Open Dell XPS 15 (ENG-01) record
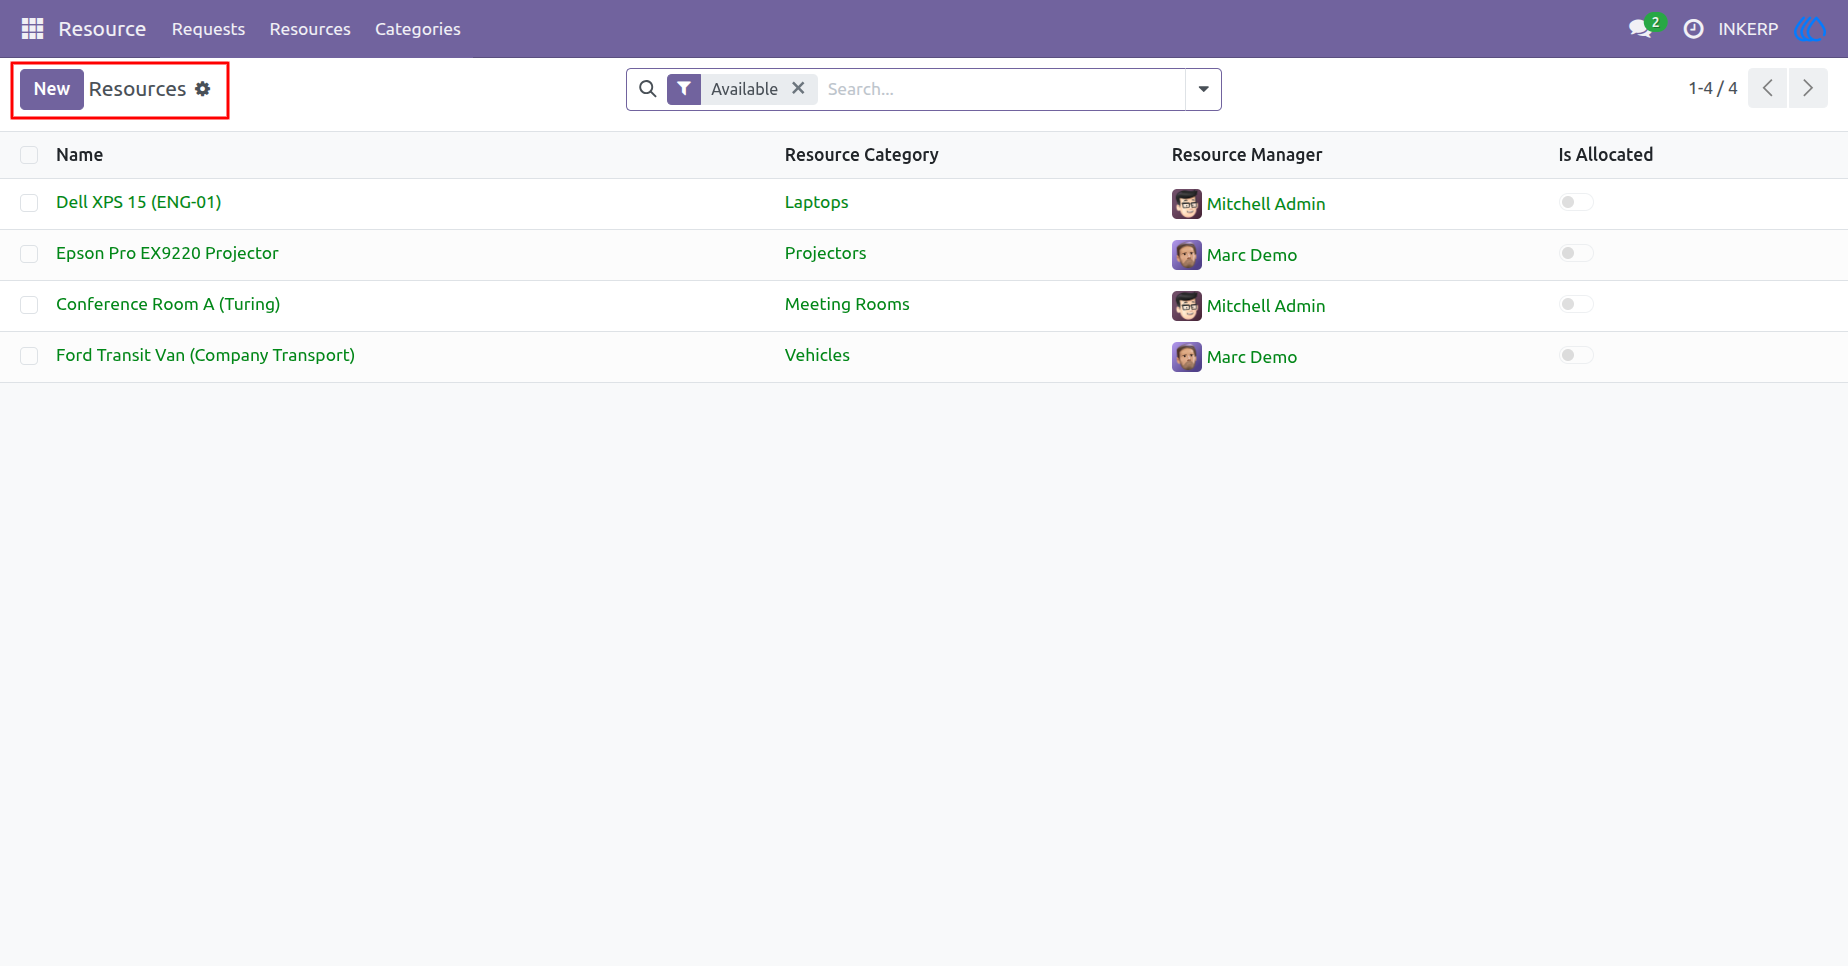Viewport: 1848px width, 966px height. click(139, 202)
